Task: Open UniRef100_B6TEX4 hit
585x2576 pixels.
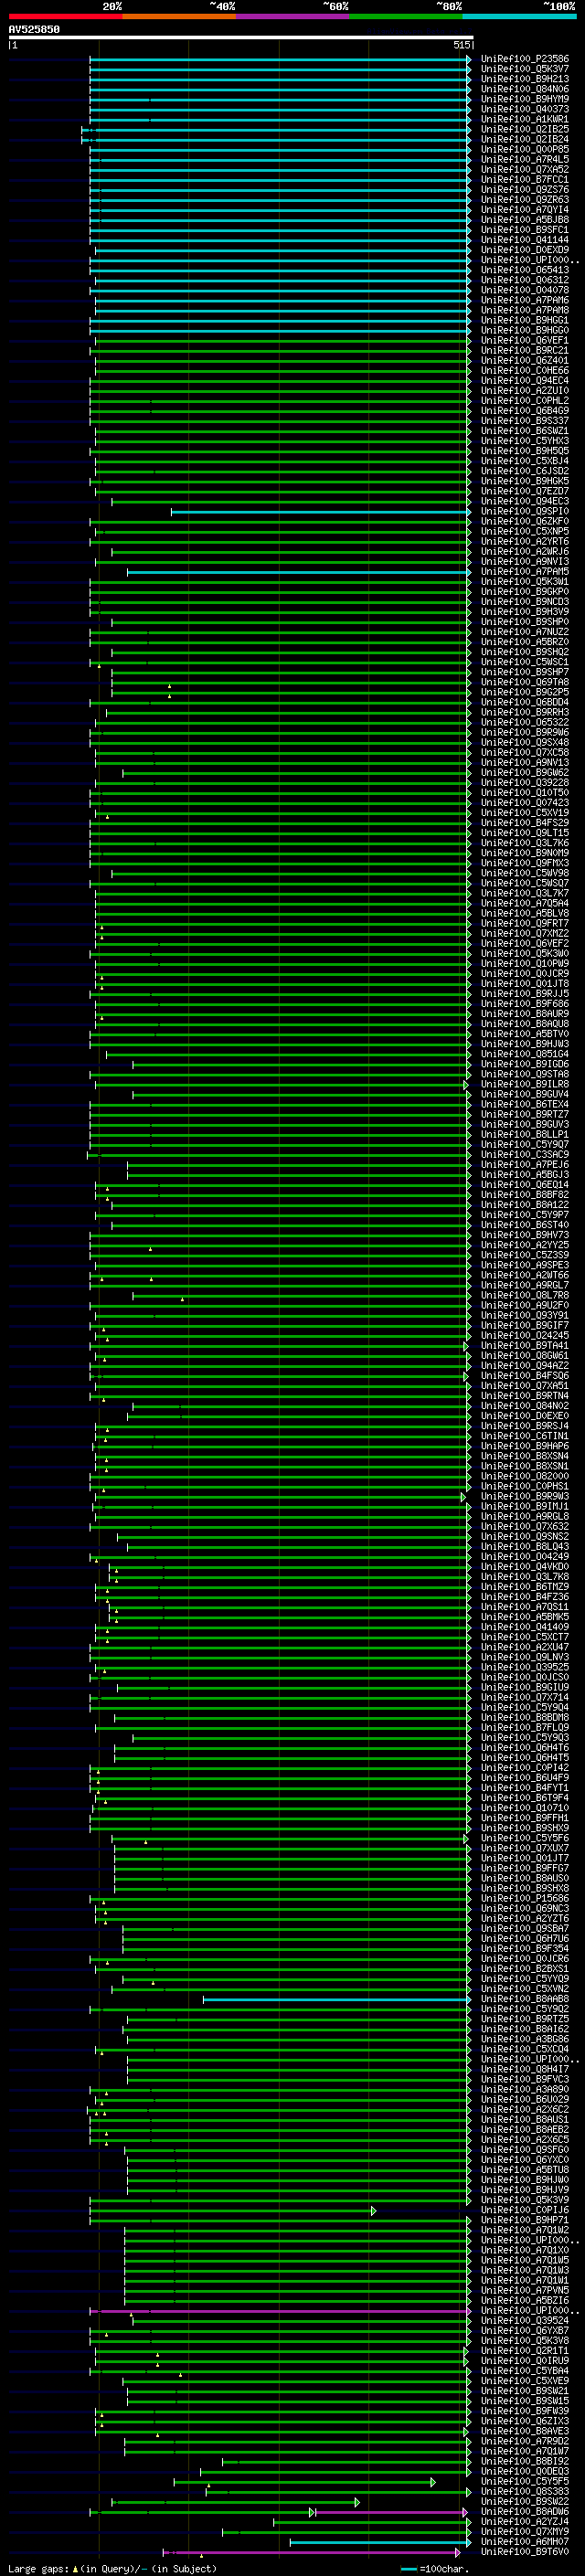Action: pyautogui.click(x=525, y=1104)
